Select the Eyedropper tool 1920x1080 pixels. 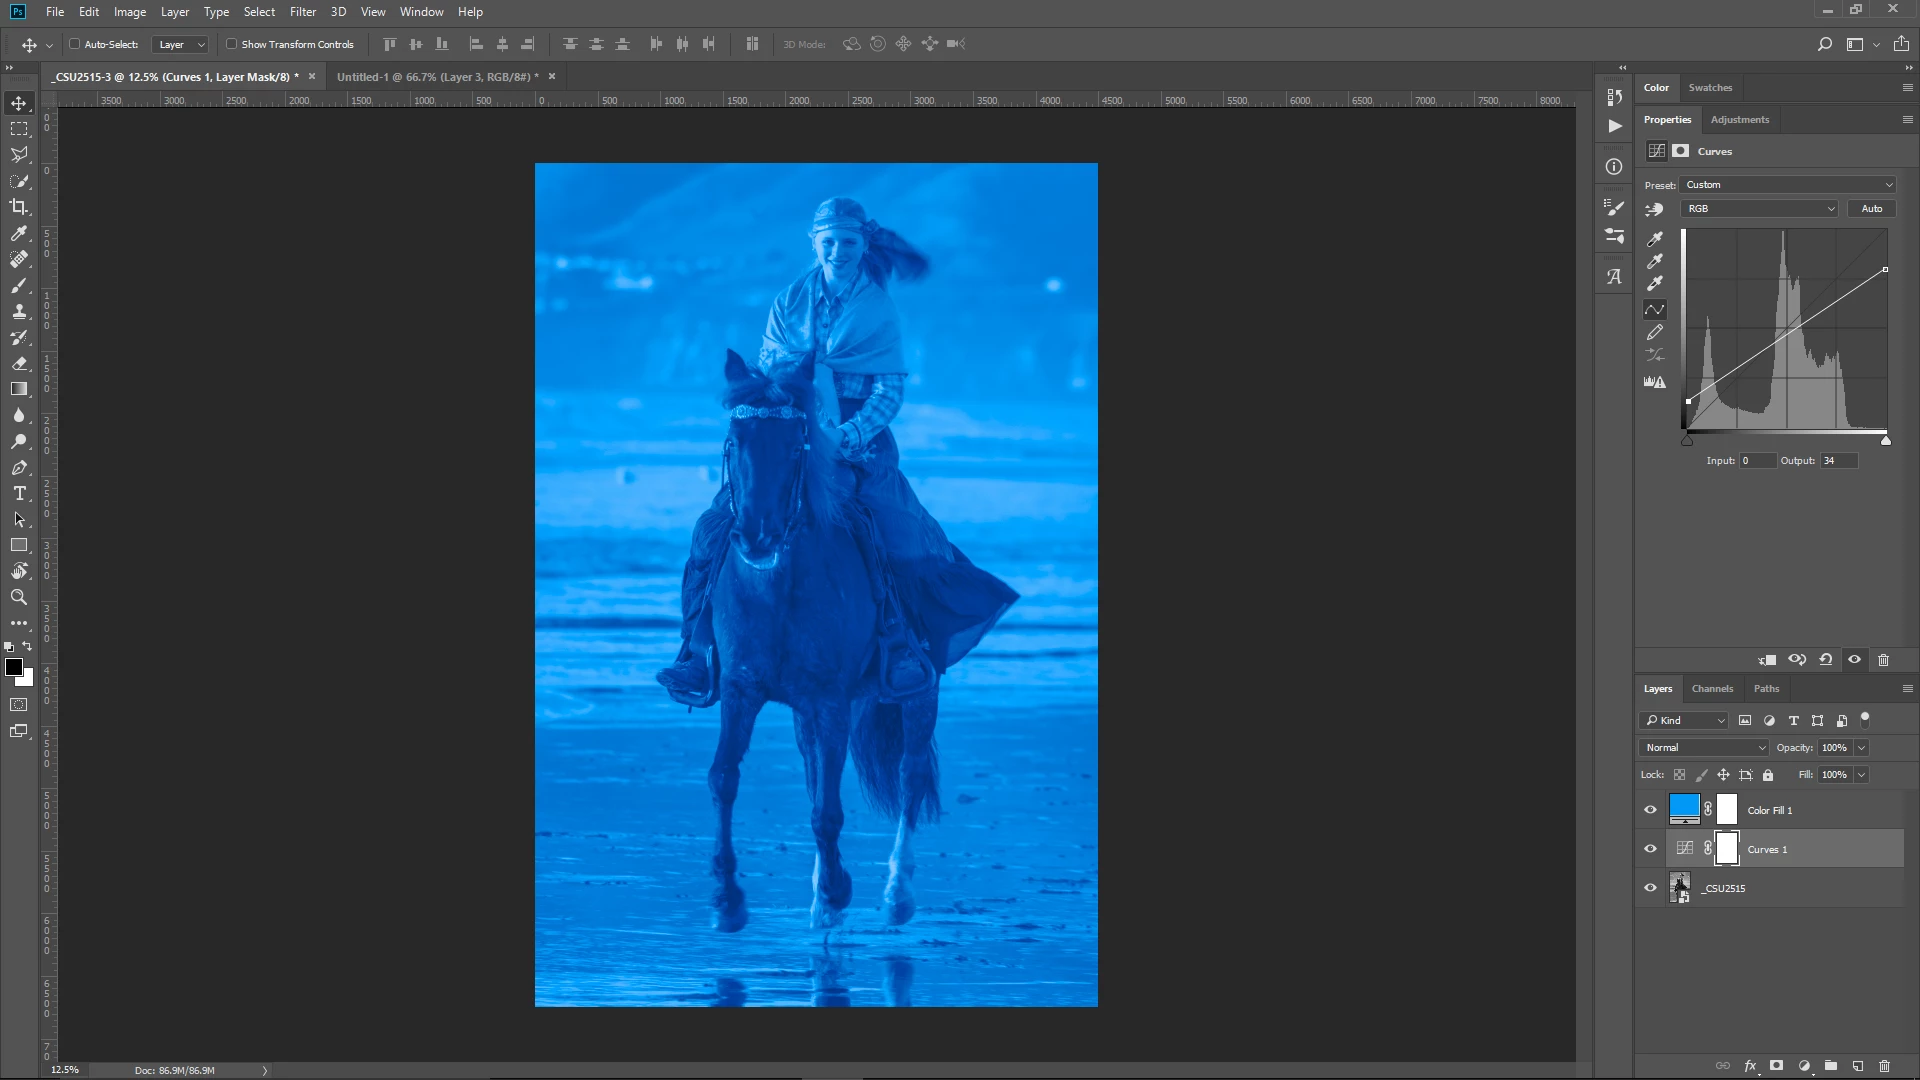19,233
